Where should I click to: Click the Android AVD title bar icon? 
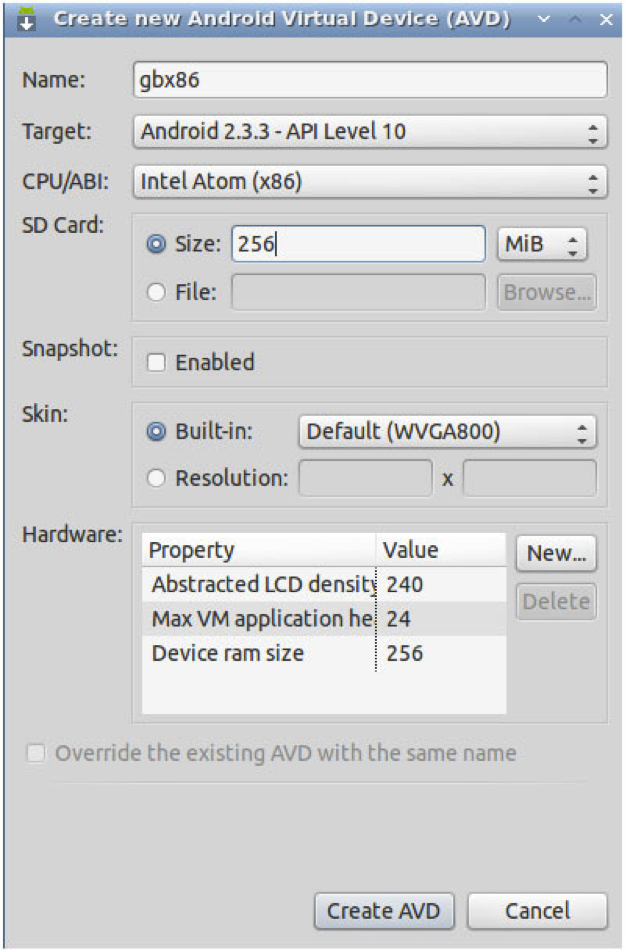pyautogui.click(x=27, y=18)
